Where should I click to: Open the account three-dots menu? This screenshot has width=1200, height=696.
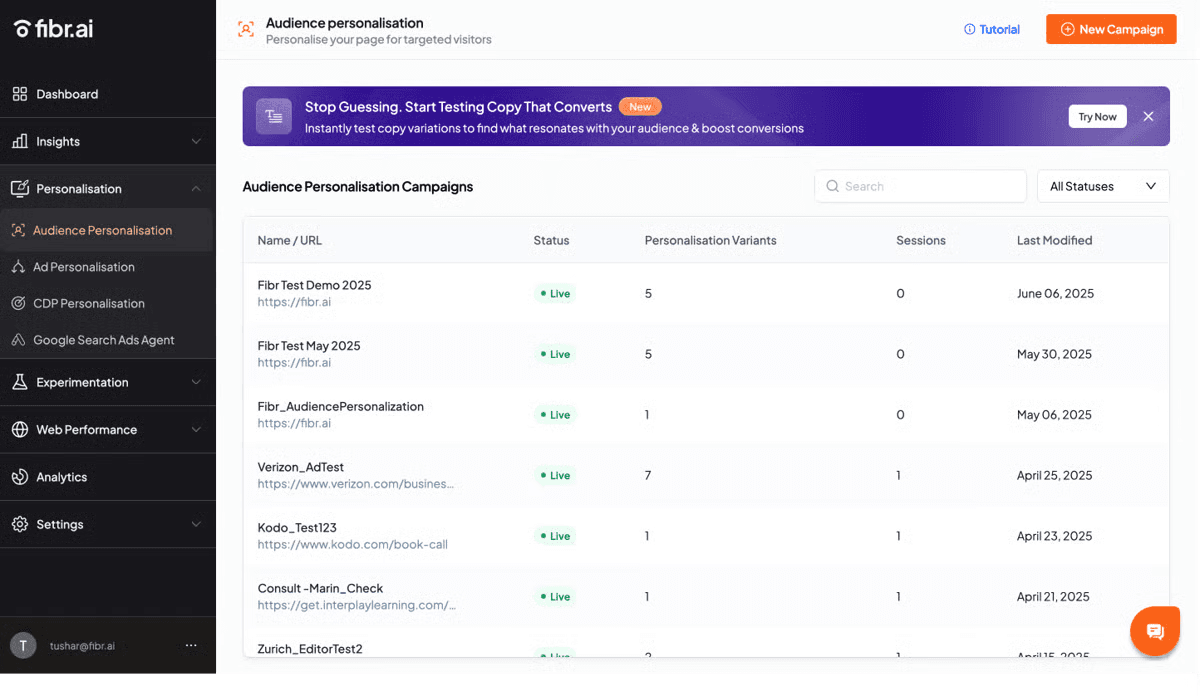[x=191, y=646]
